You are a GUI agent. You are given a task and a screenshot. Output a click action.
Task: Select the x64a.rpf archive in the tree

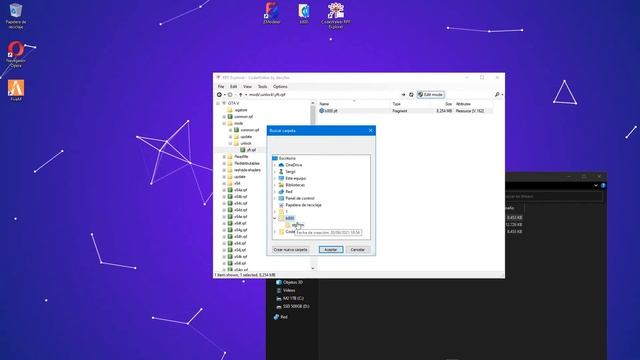240,190
